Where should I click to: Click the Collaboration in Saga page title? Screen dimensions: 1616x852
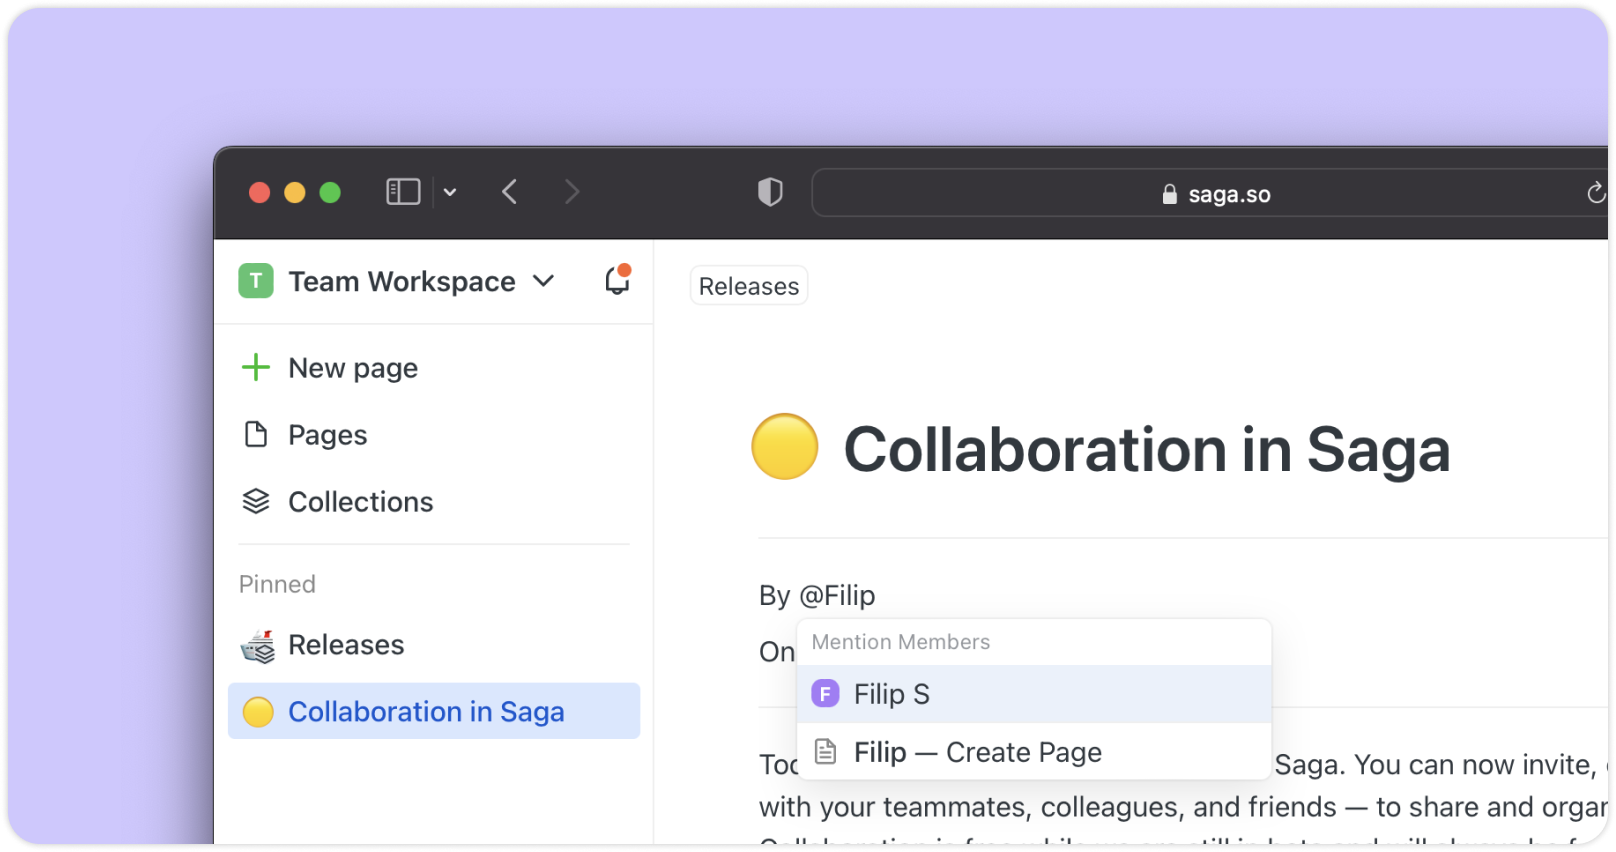1146,449
